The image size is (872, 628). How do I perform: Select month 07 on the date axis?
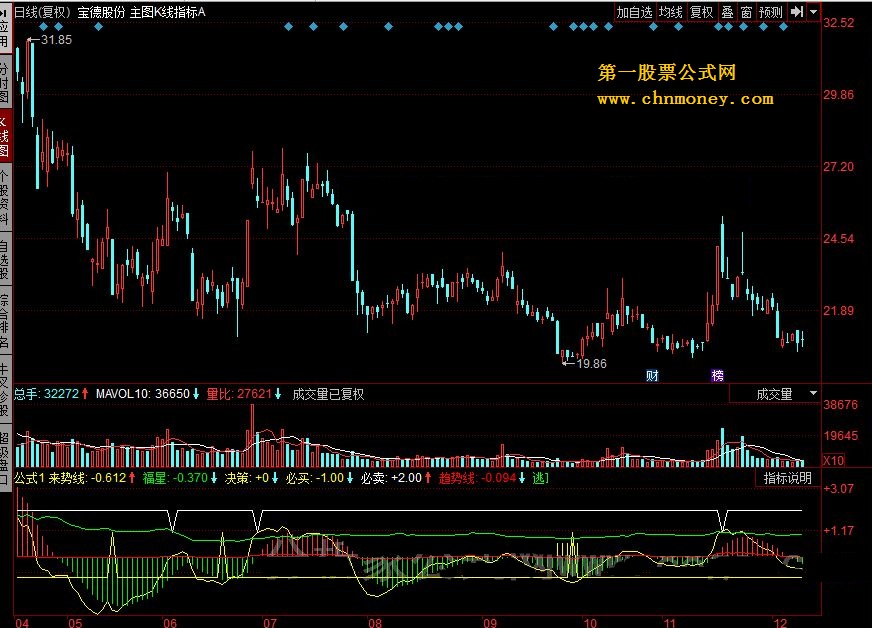(x=270, y=622)
